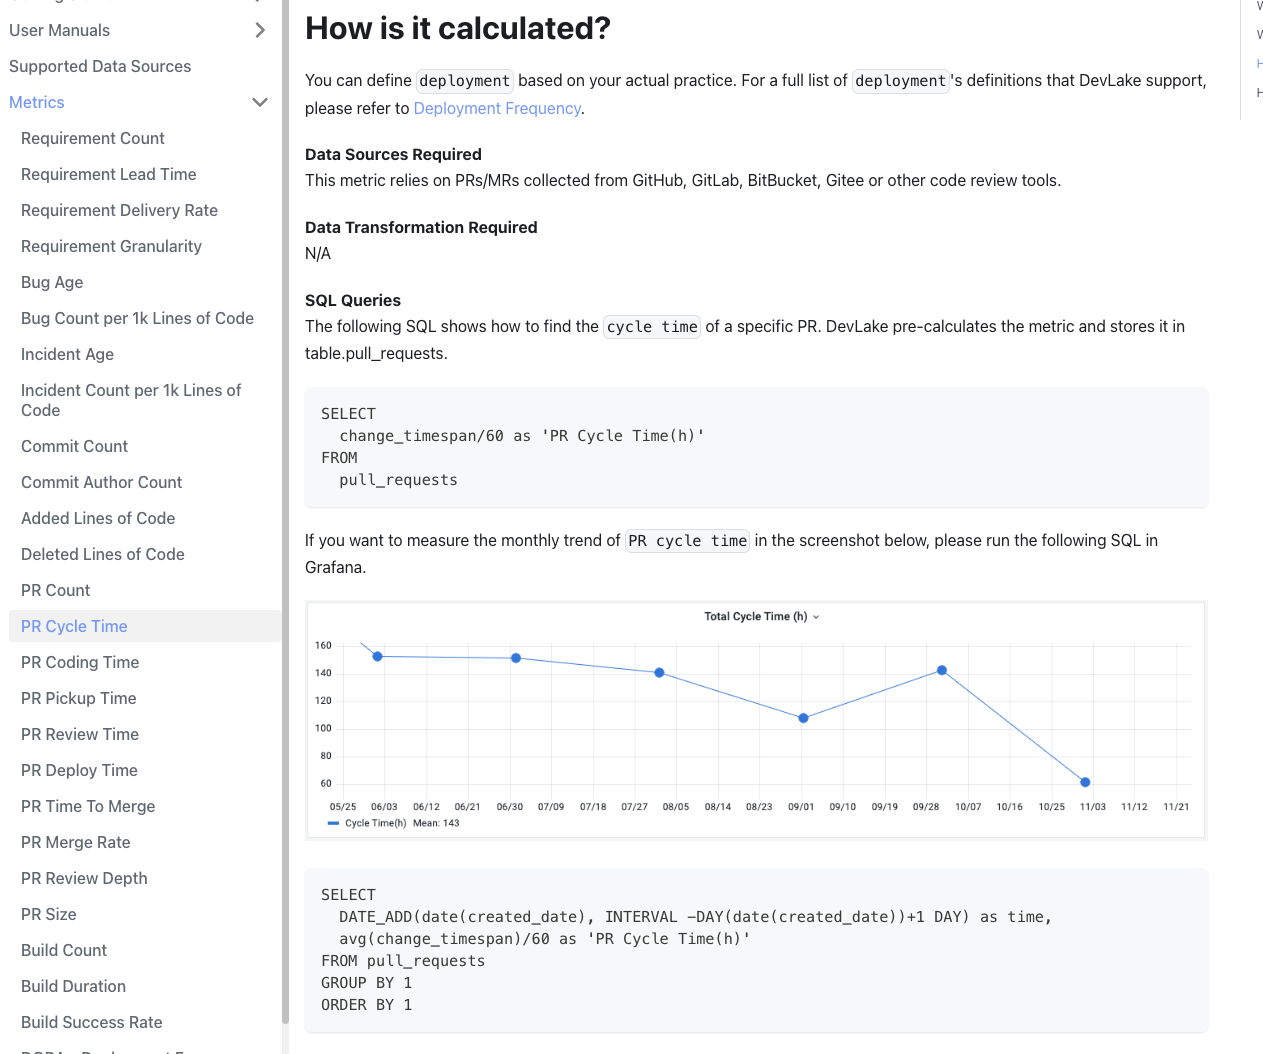Open Supported Data Sources page
Image resolution: width=1263 pixels, height=1054 pixels.
coord(100,66)
